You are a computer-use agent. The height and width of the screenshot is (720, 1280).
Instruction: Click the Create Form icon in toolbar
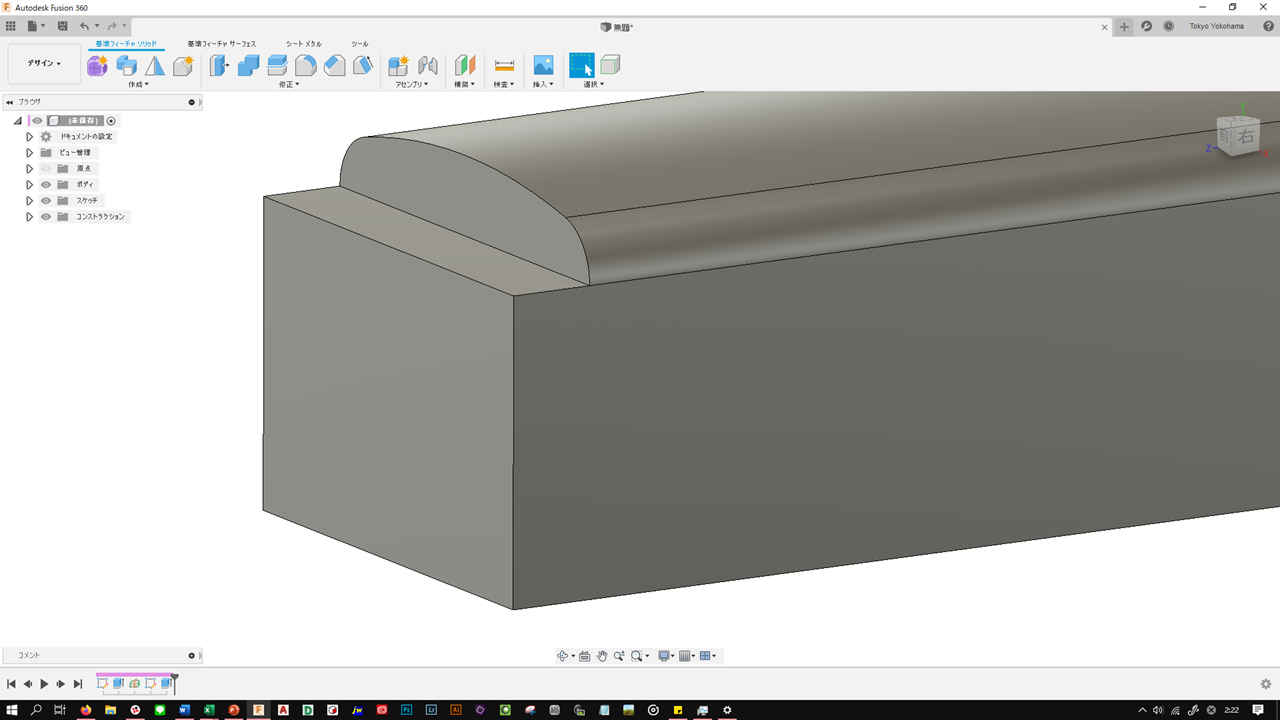(x=97, y=66)
